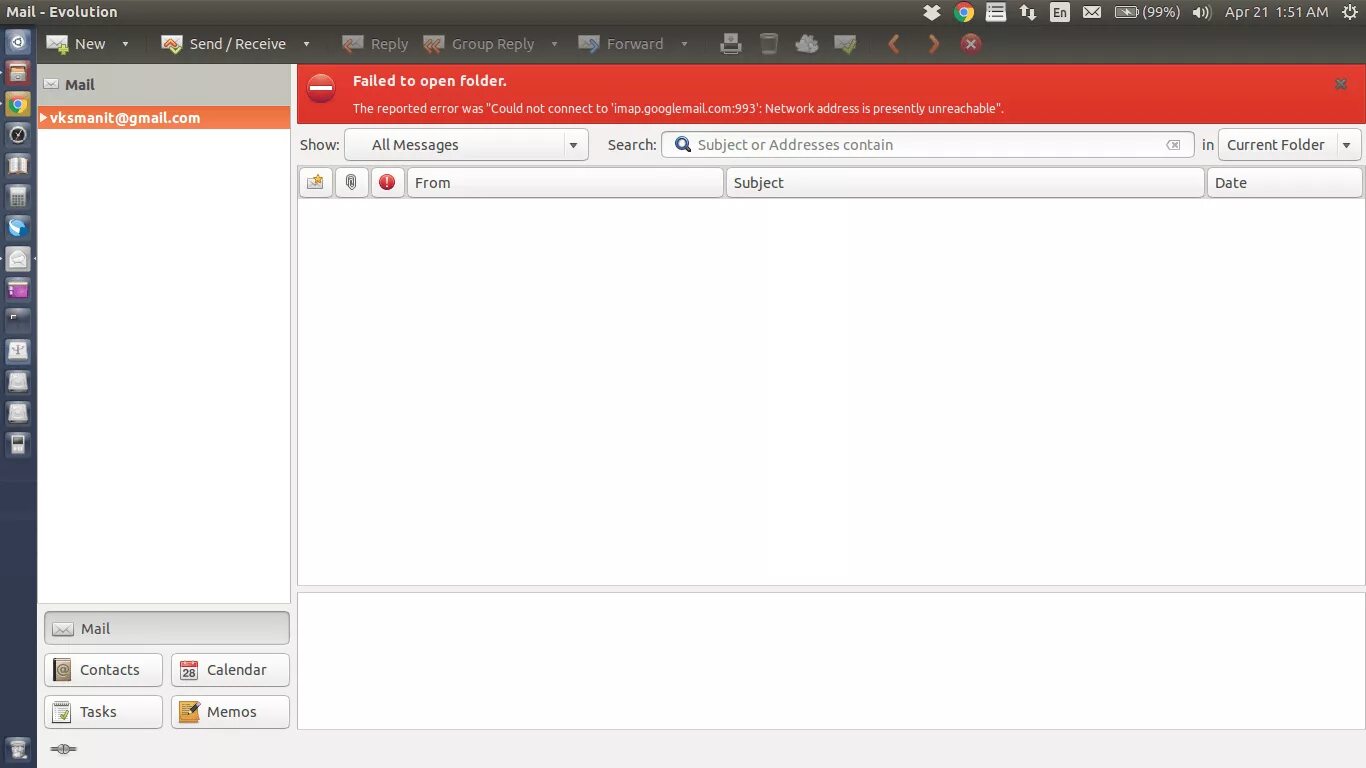Click the Apr 21 1:51 AM clock

coord(1277,12)
